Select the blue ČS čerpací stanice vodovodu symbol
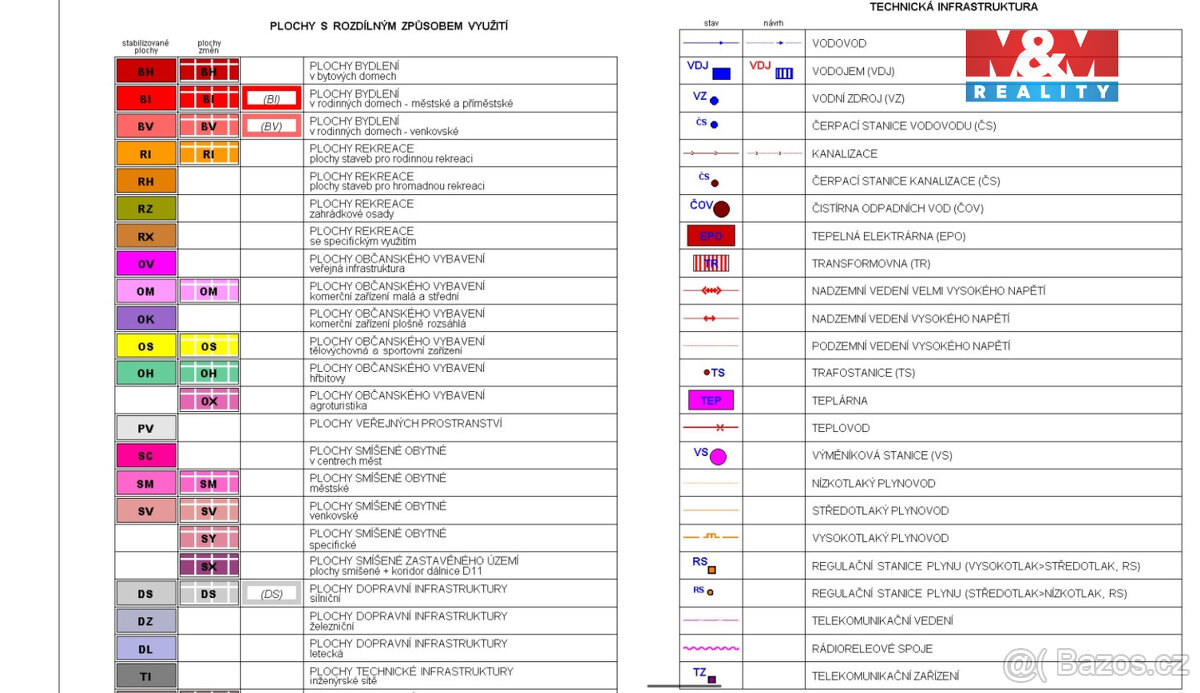 pyautogui.click(x=706, y=124)
